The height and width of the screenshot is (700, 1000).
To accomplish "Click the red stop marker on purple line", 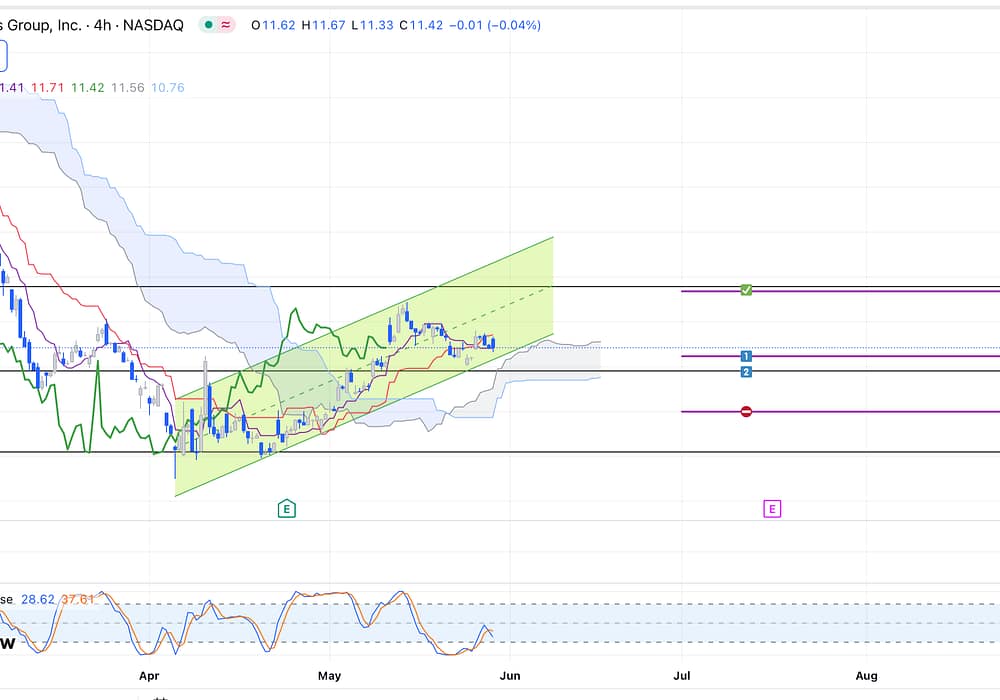I will coord(746,411).
